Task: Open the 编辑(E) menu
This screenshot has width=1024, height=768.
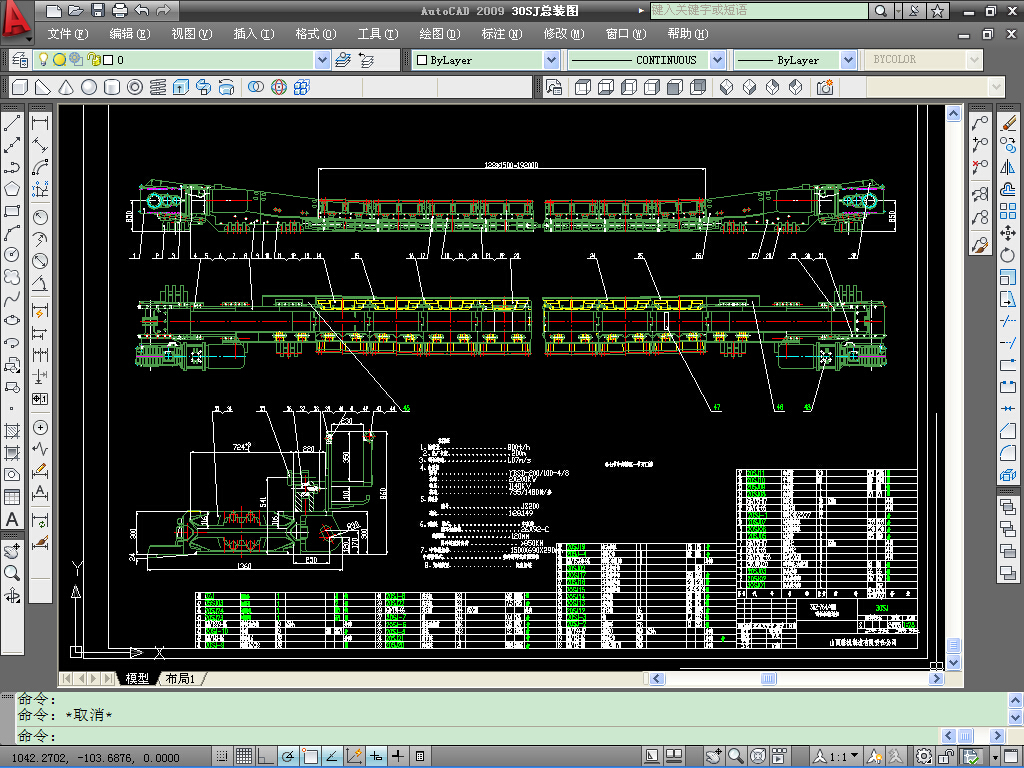Action: [x=129, y=34]
